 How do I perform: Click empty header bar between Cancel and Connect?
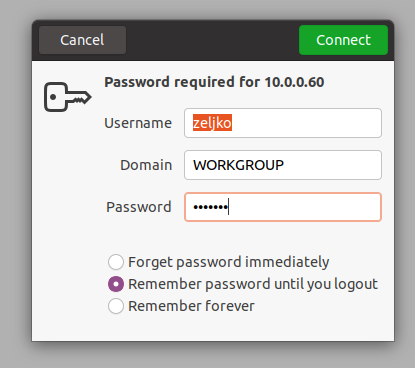click(x=212, y=40)
